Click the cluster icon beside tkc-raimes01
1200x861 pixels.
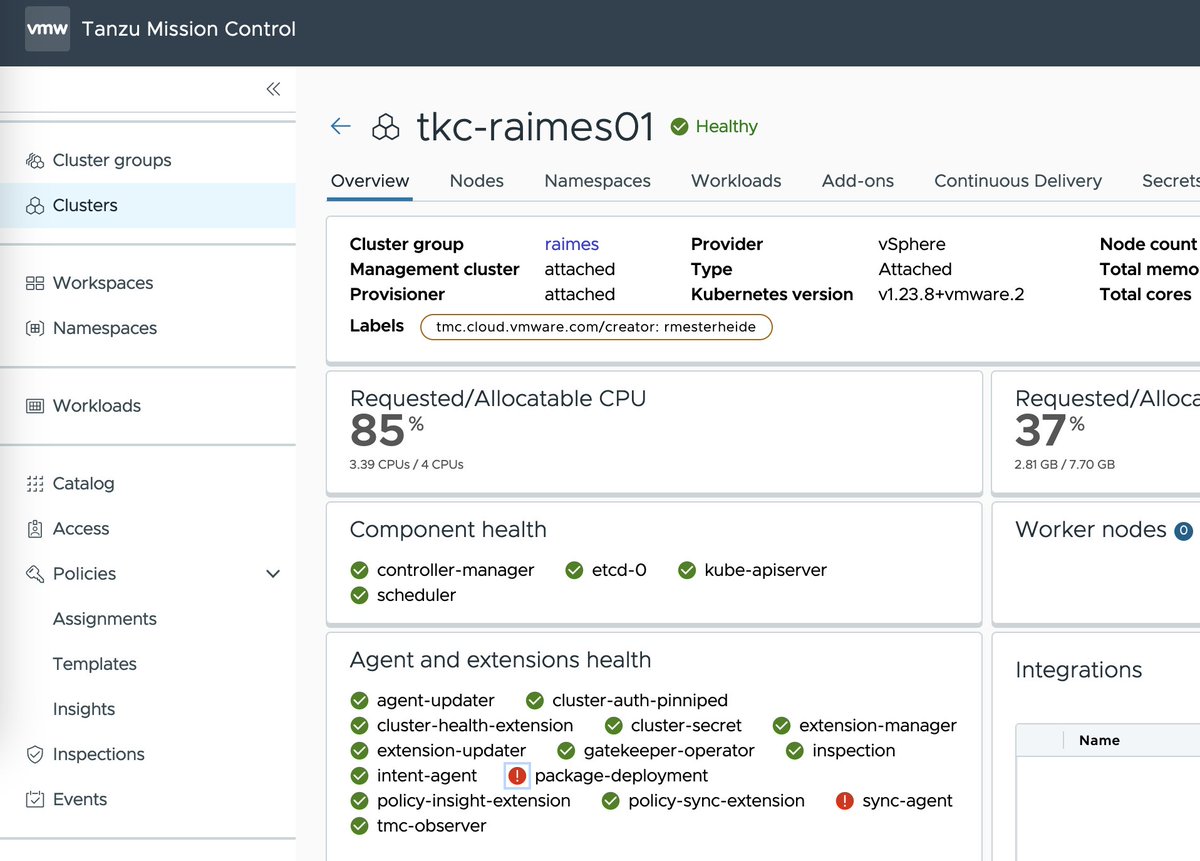click(x=385, y=127)
